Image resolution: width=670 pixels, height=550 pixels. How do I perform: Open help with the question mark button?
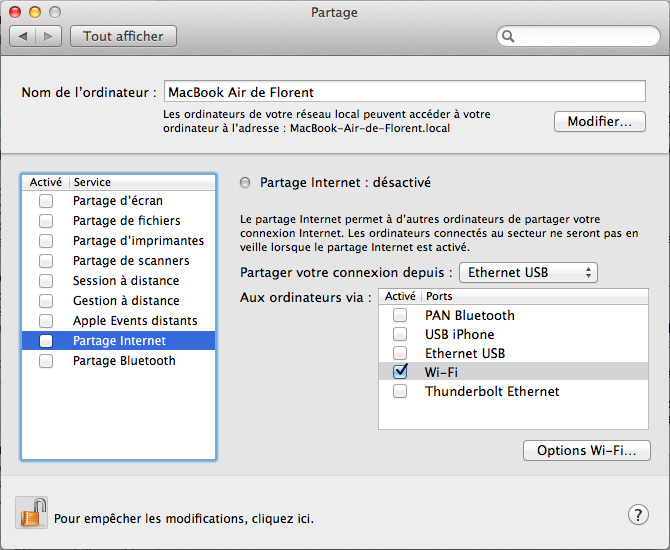tap(638, 514)
